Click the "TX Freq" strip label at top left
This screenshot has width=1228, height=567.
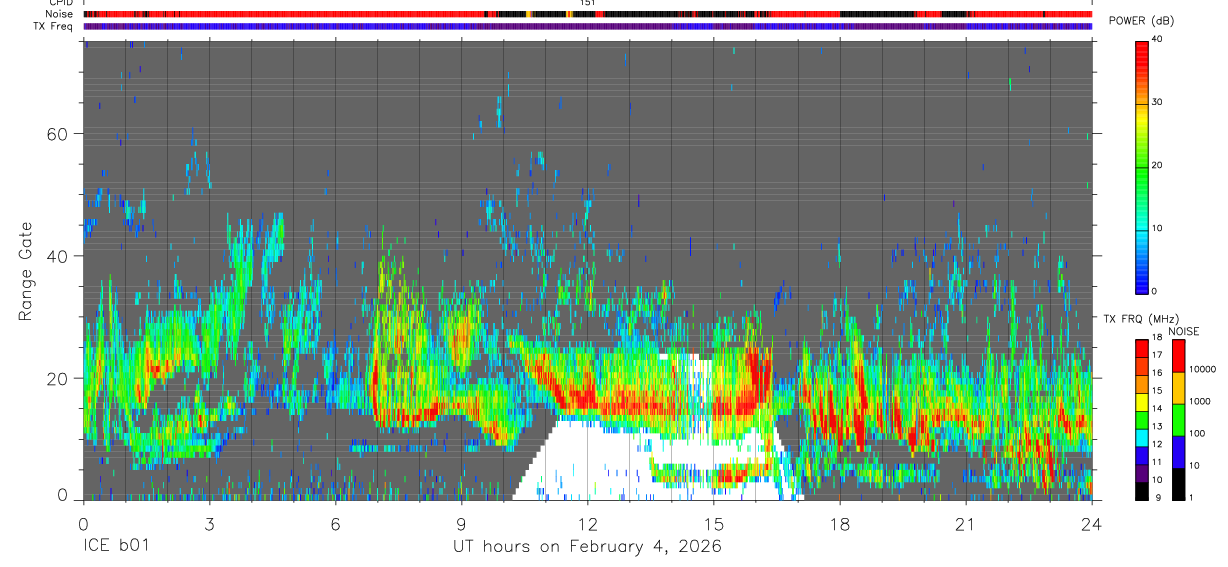tap(54, 26)
